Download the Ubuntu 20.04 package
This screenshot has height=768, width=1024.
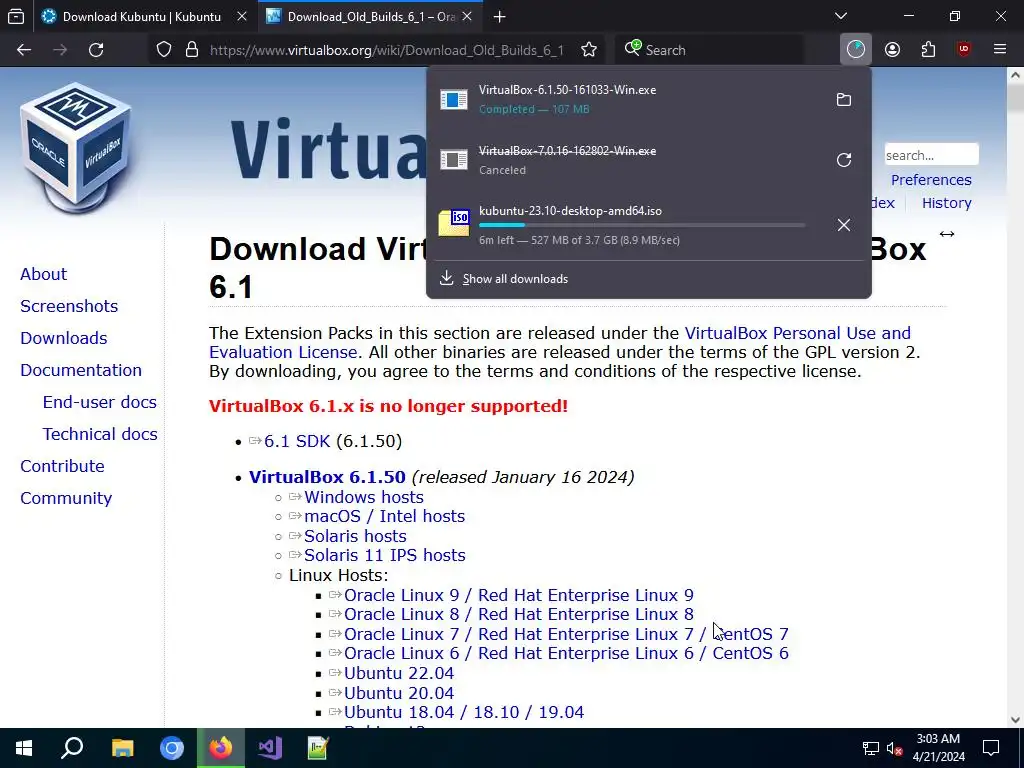point(398,693)
